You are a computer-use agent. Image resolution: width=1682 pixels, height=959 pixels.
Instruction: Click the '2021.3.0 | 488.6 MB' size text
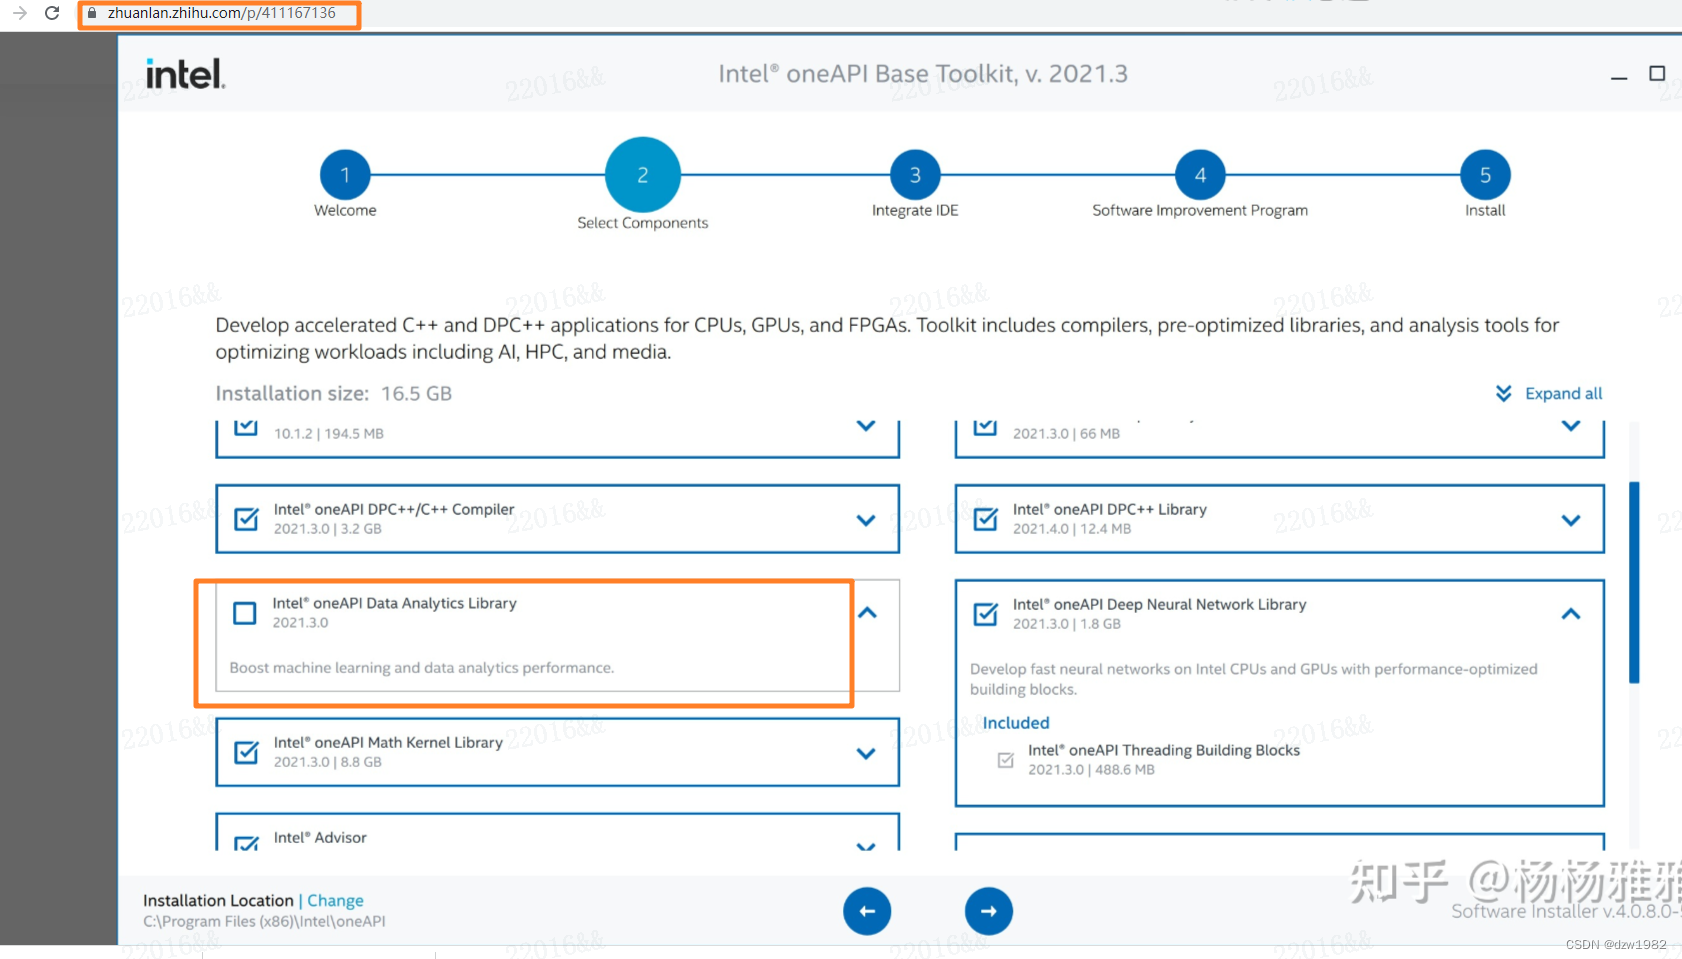point(1091,769)
